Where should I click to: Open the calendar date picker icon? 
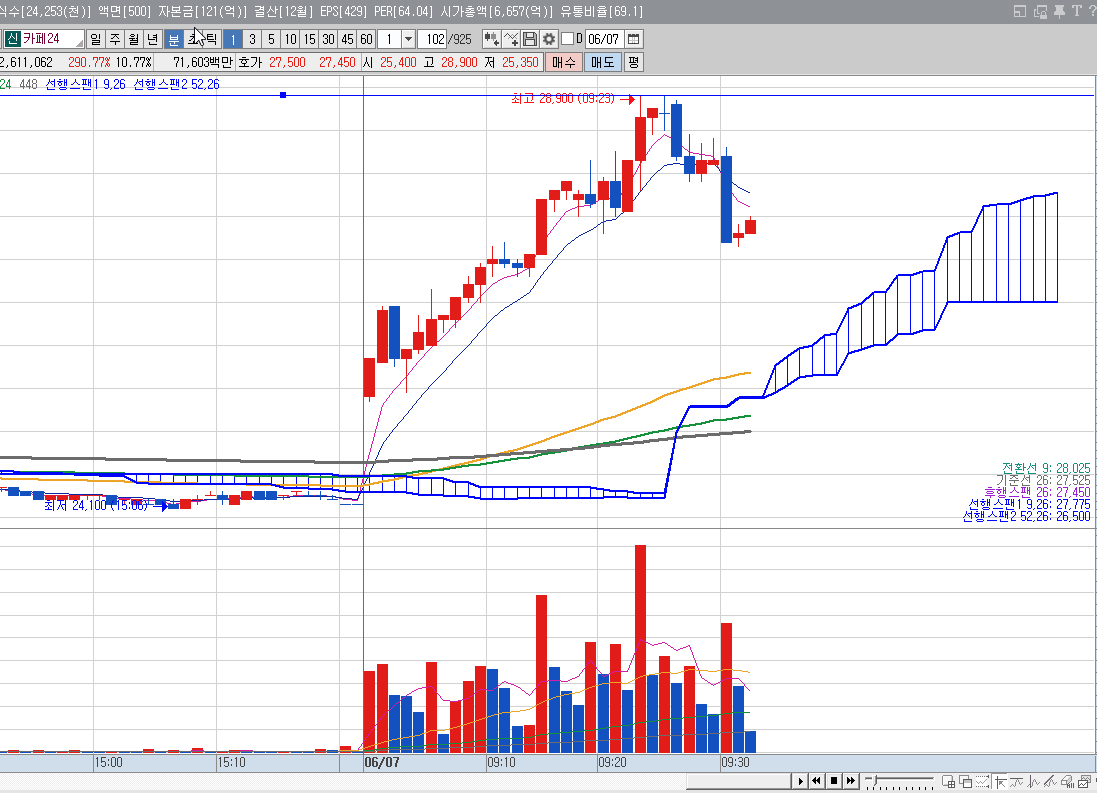(x=633, y=39)
